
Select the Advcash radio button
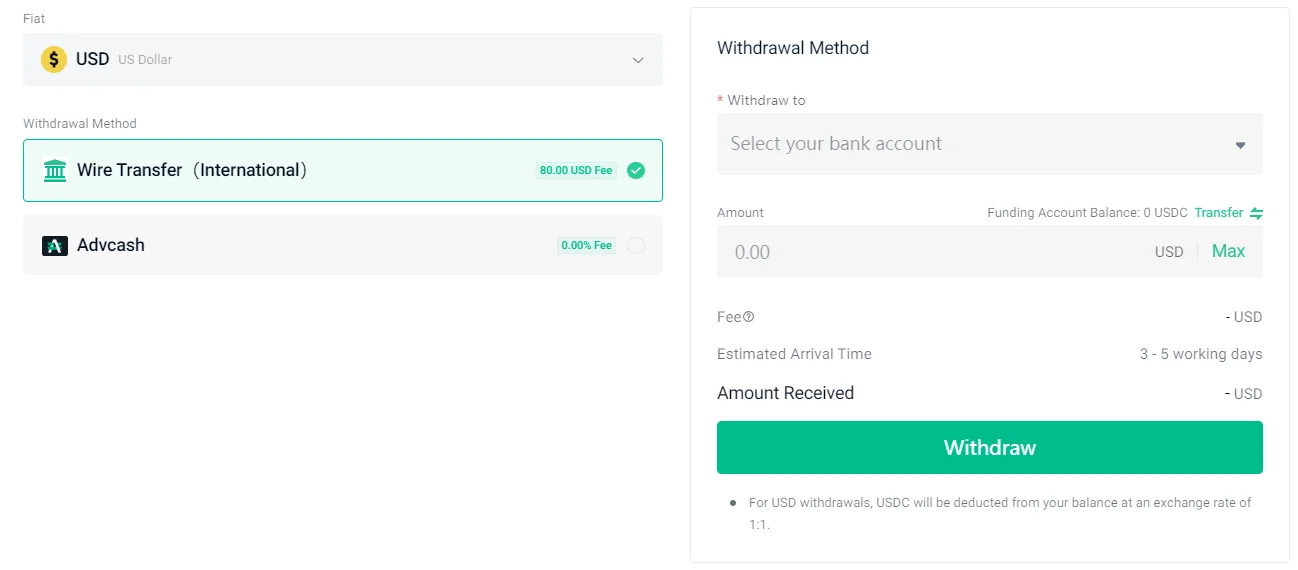[x=636, y=245]
